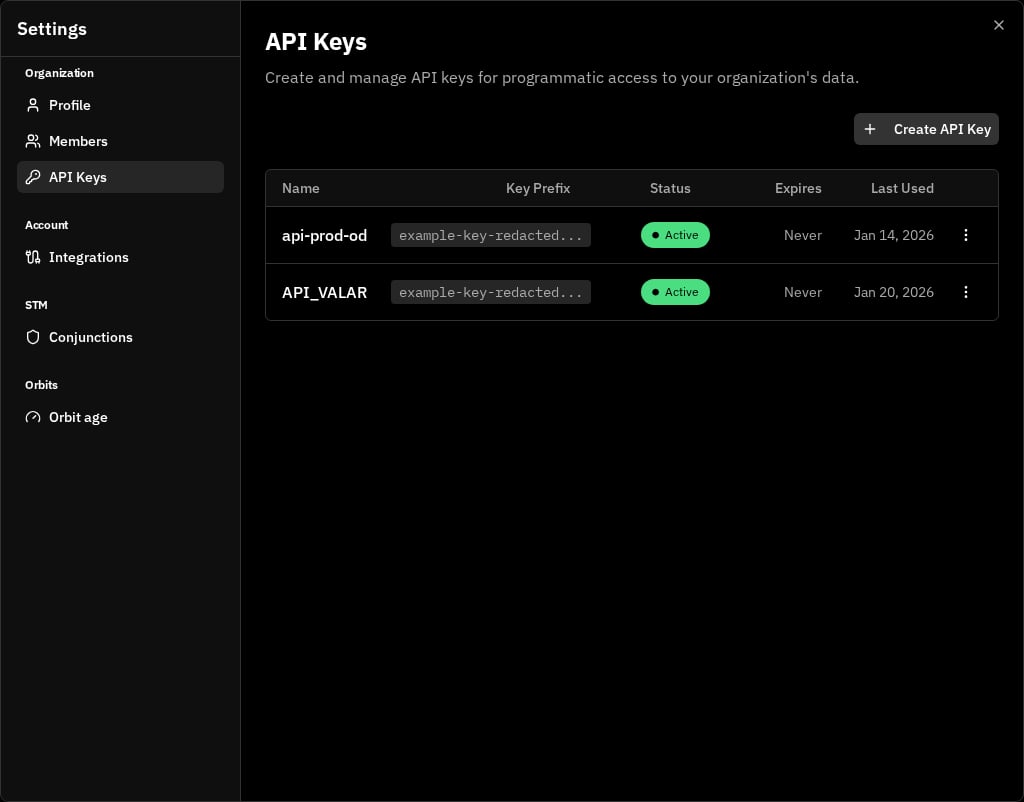Go to Integrations settings
This screenshot has height=802, width=1024.
[120, 257]
